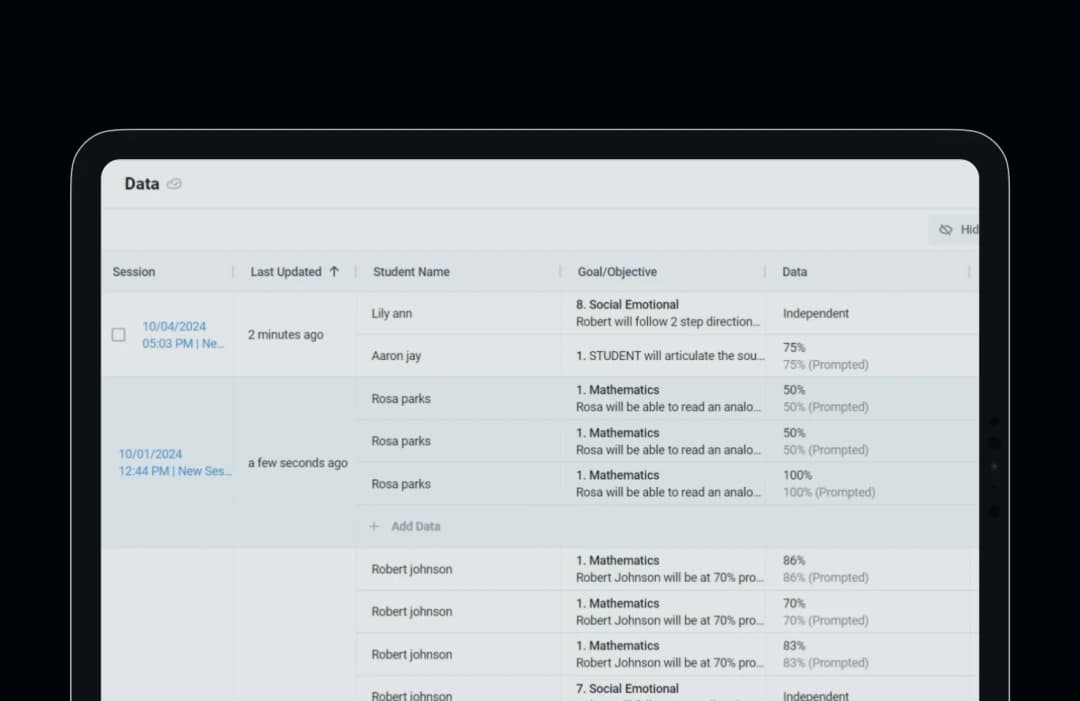Image resolution: width=1080 pixels, height=701 pixels.
Task: Click the Goal/Objective column header
Action: click(617, 272)
